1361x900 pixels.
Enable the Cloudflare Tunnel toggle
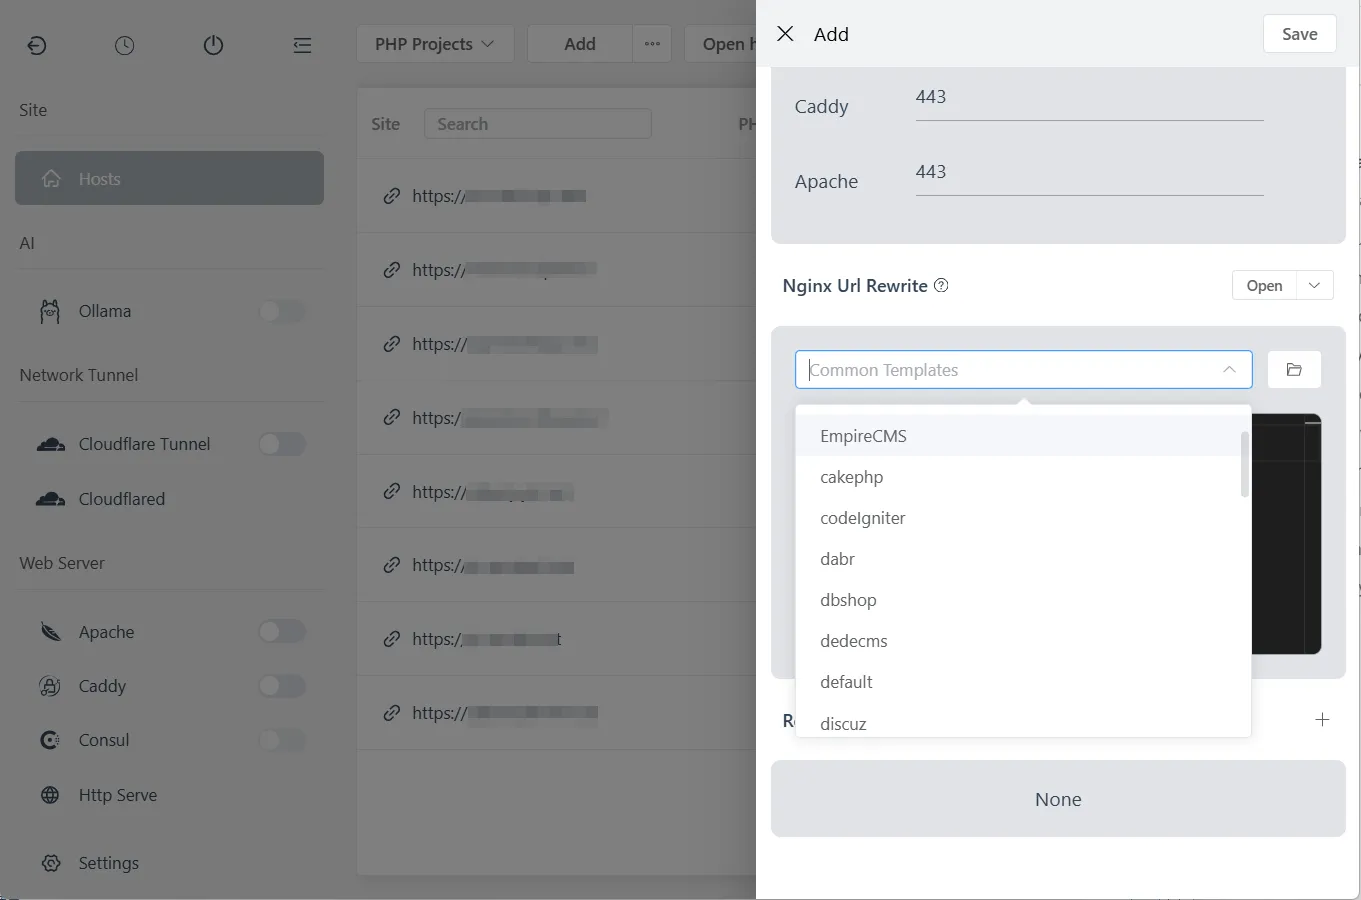[x=282, y=444]
